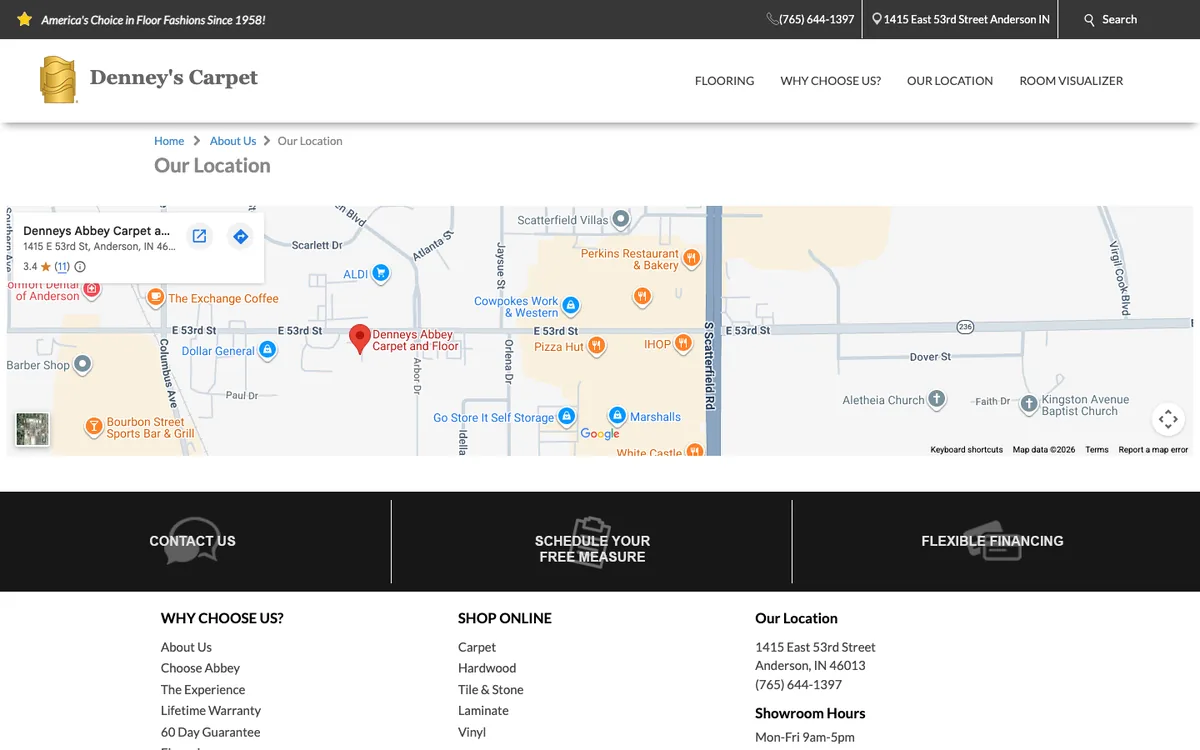Click the Comfort Dental marker icon
Image resolution: width=1200 pixels, height=750 pixels.
click(x=91, y=289)
